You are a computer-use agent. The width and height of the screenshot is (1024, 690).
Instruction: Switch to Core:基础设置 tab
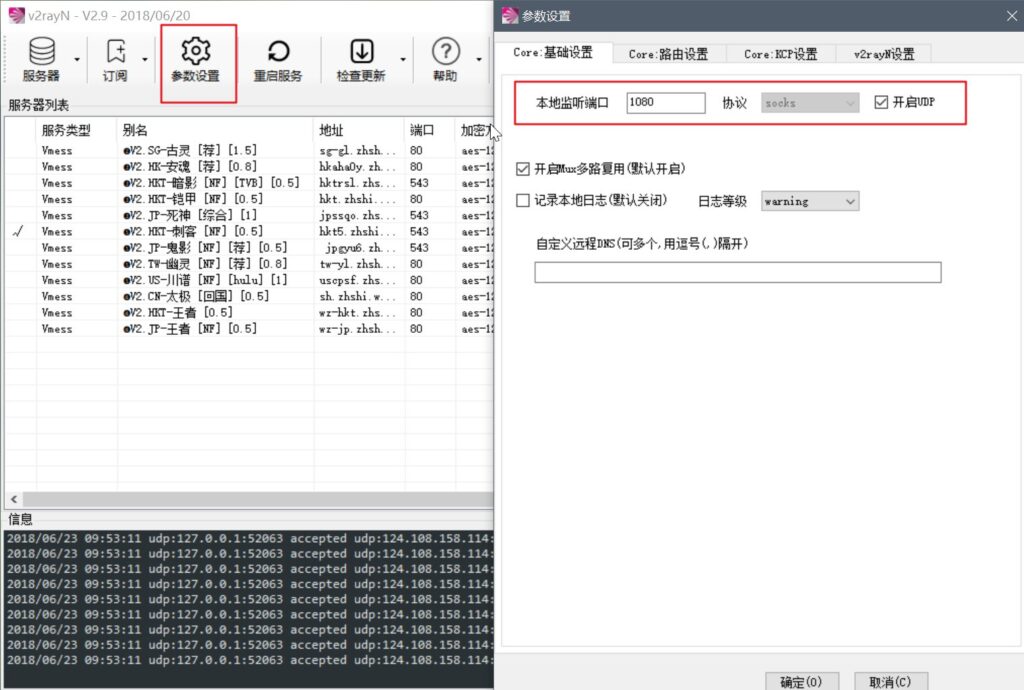[553, 53]
